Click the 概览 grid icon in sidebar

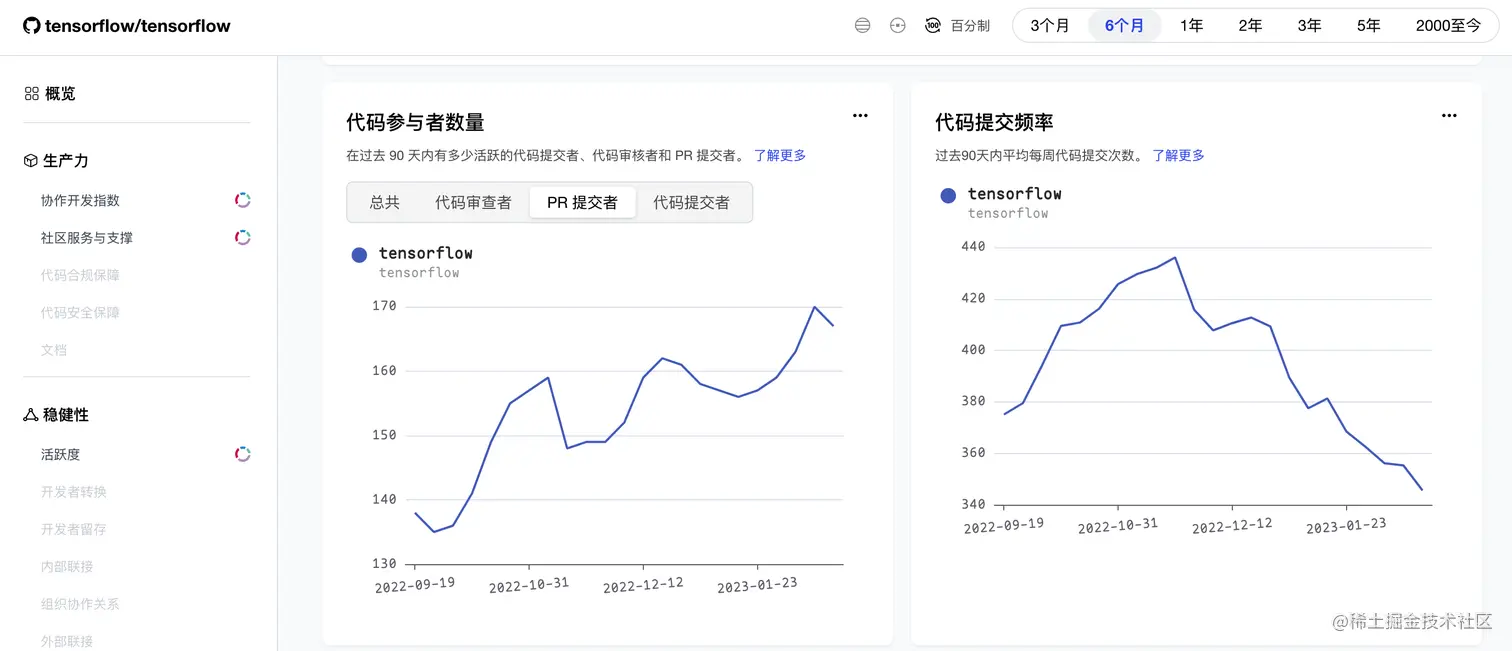32,94
